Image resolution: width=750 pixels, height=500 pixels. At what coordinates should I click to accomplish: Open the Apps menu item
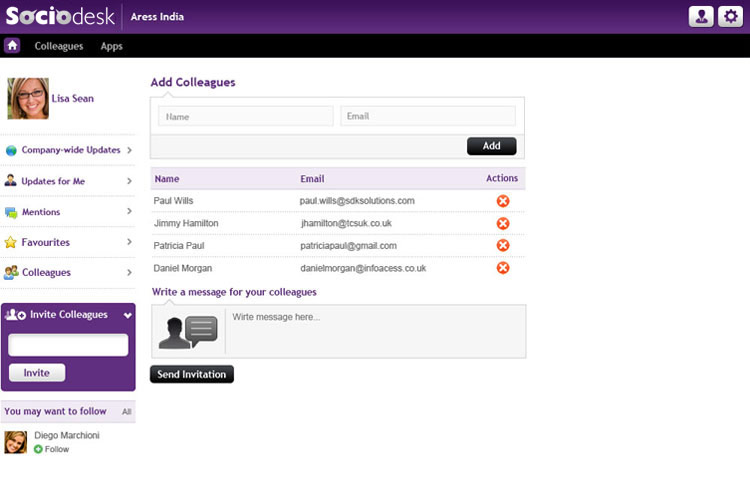111,46
